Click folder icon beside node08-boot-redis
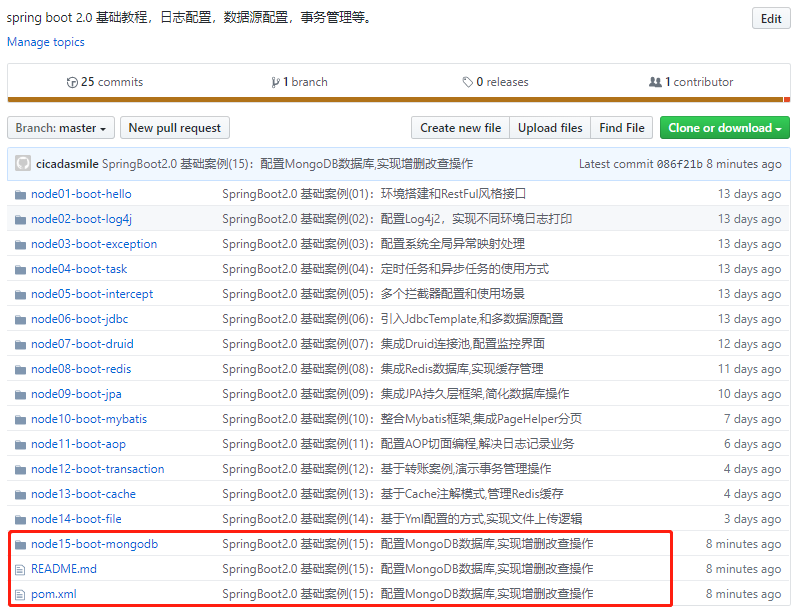Image resolution: width=799 pixels, height=613 pixels. pyautogui.click(x=20, y=370)
